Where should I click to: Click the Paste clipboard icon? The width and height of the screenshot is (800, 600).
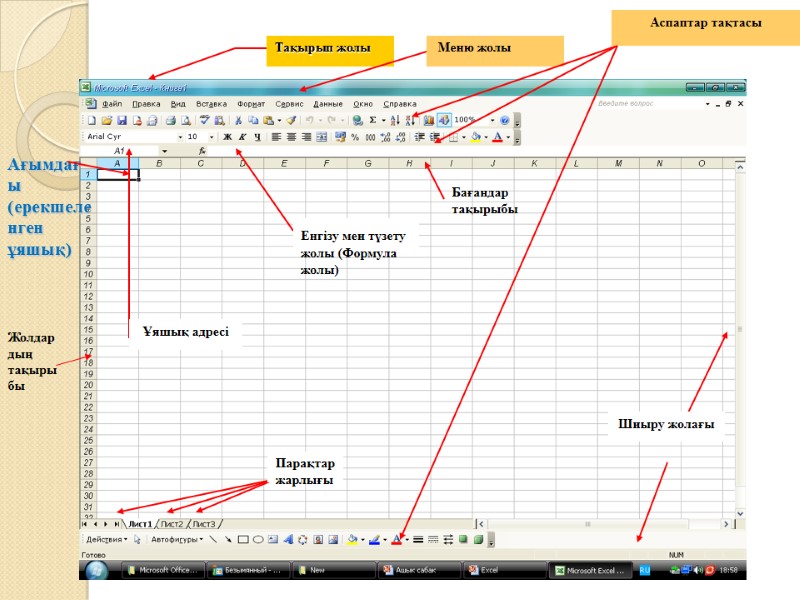click(268, 120)
